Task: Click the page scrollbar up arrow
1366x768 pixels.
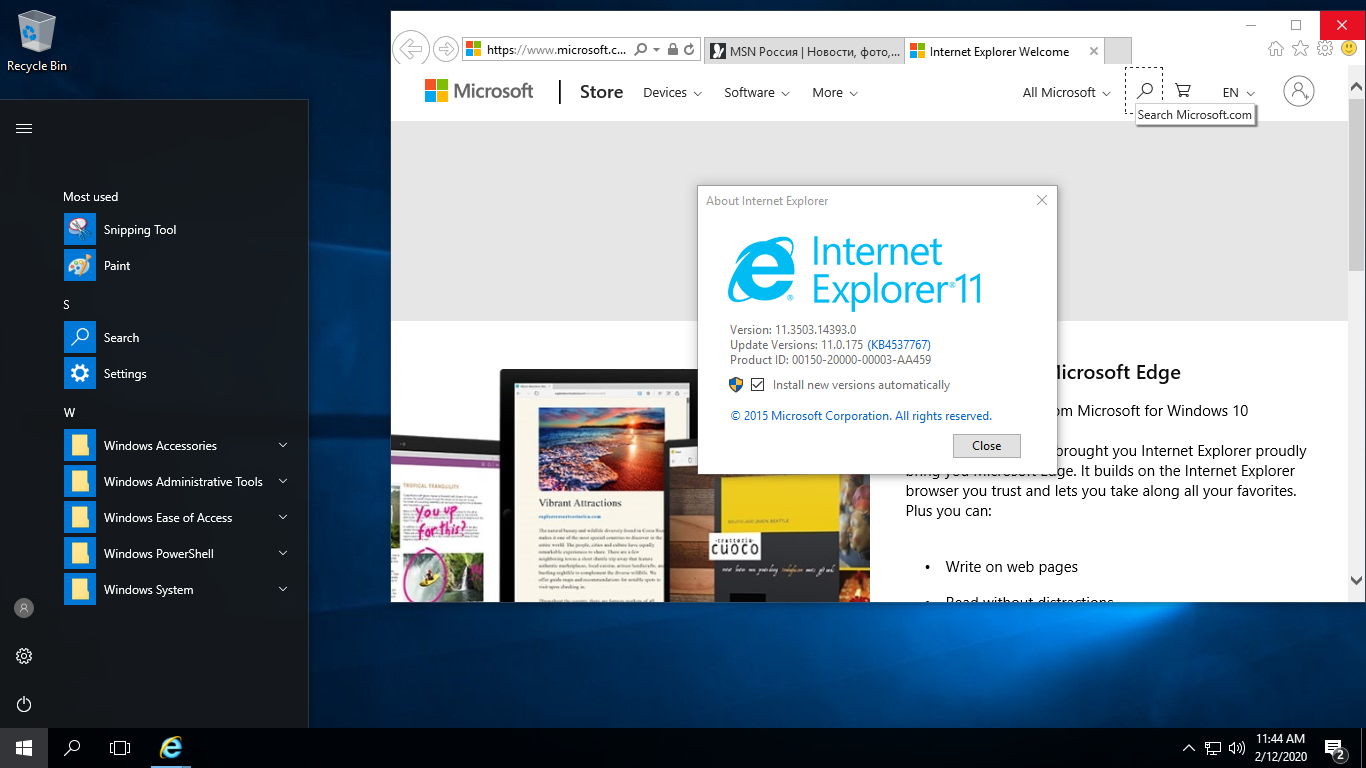Action: click(1356, 88)
